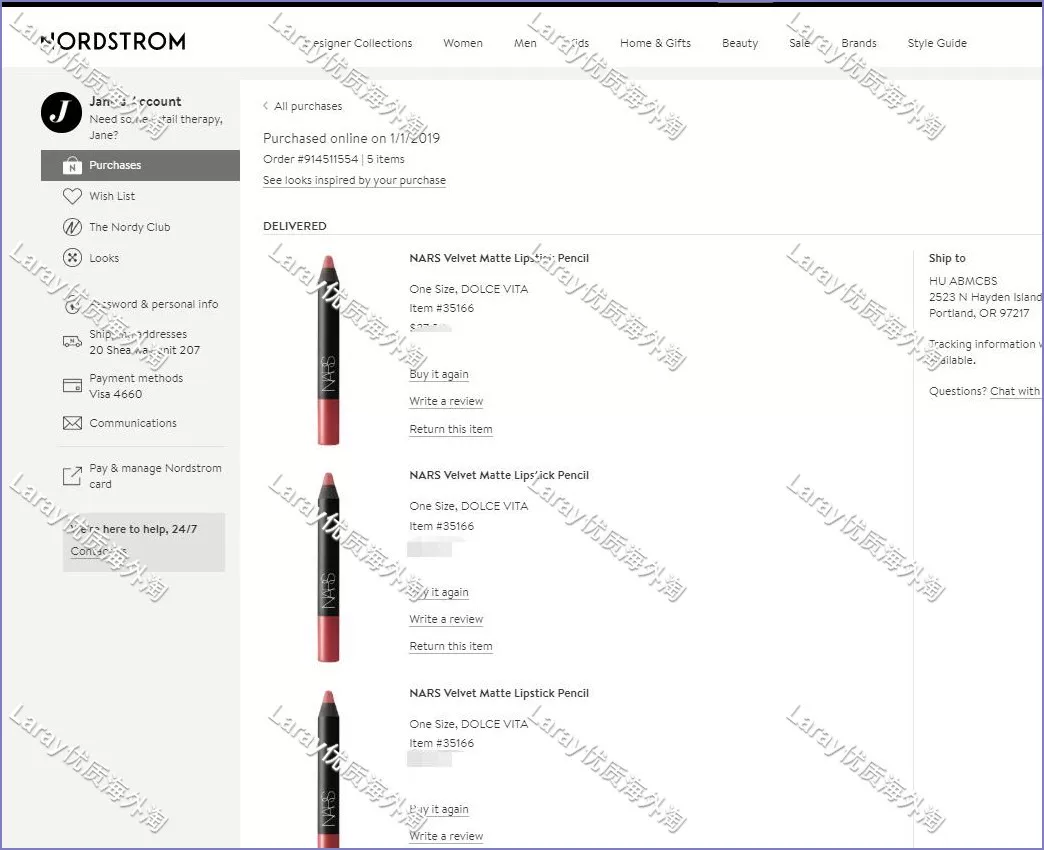1044x850 pixels.
Task: Click See looks inspired by your purchase
Action: [354, 180]
